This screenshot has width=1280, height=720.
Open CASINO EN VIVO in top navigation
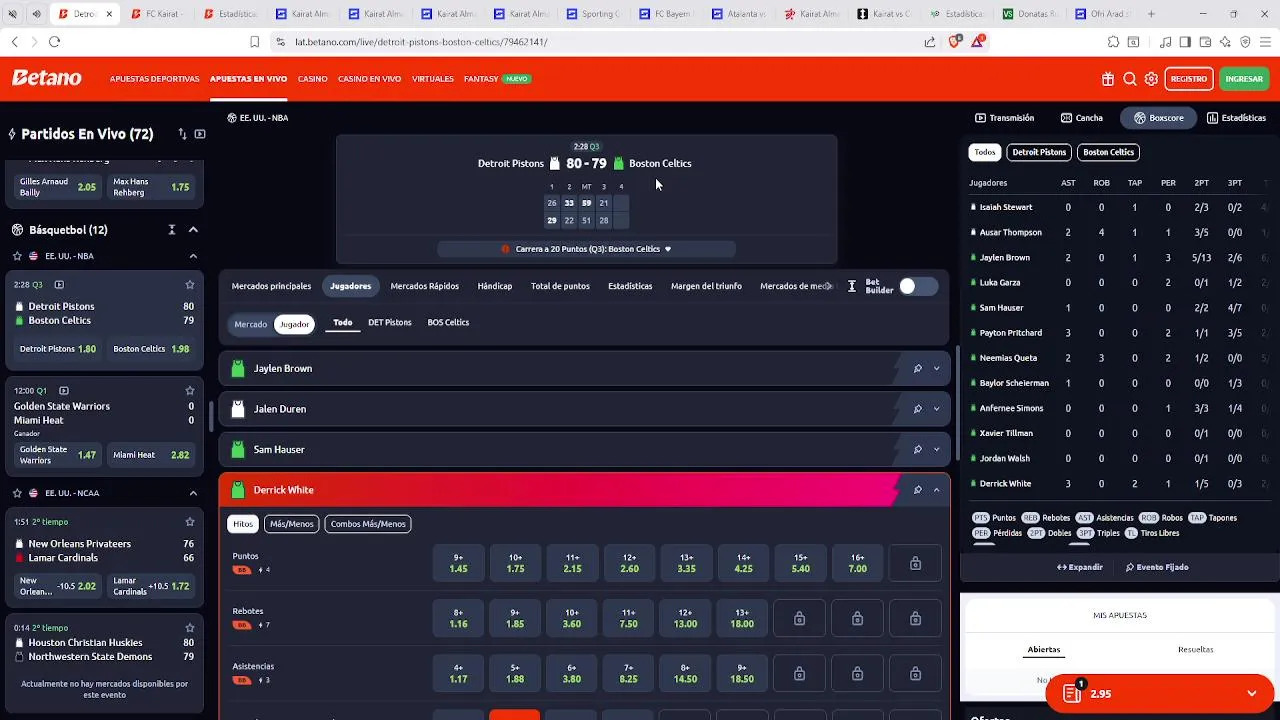(369, 79)
